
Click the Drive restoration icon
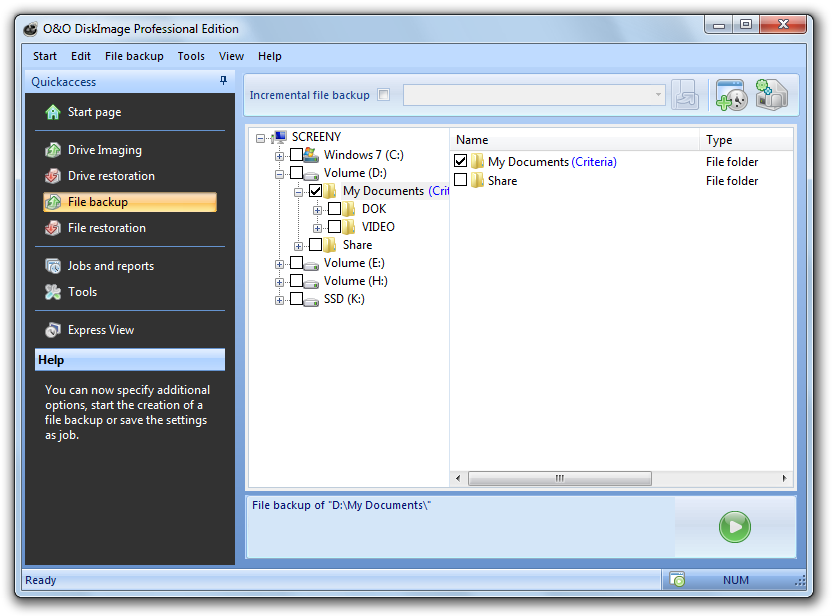click(x=53, y=176)
